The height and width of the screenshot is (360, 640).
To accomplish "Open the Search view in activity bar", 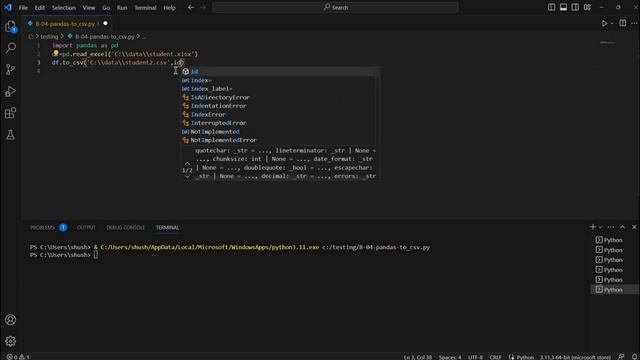I will (x=11, y=48).
